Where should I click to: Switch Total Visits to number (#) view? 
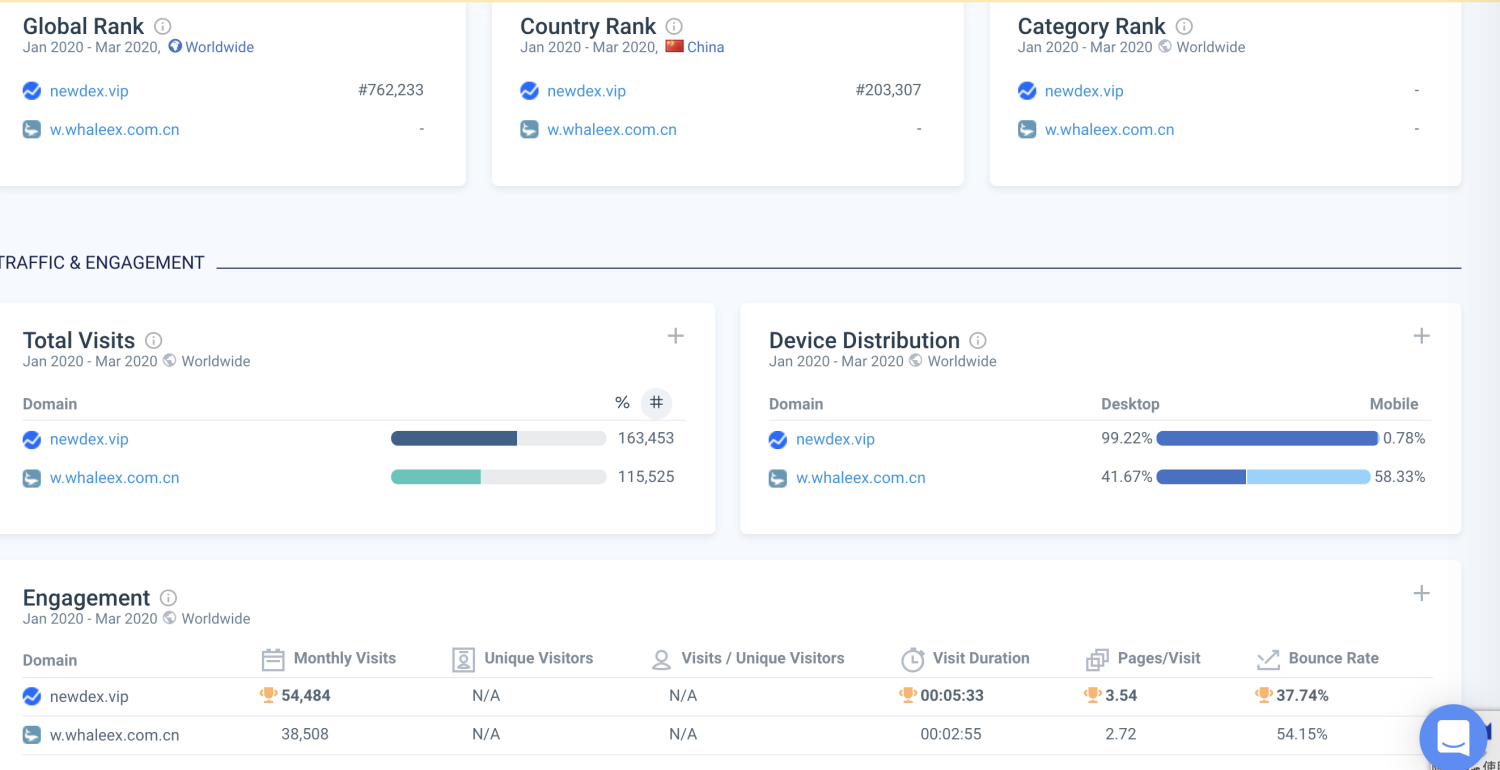(x=656, y=403)
